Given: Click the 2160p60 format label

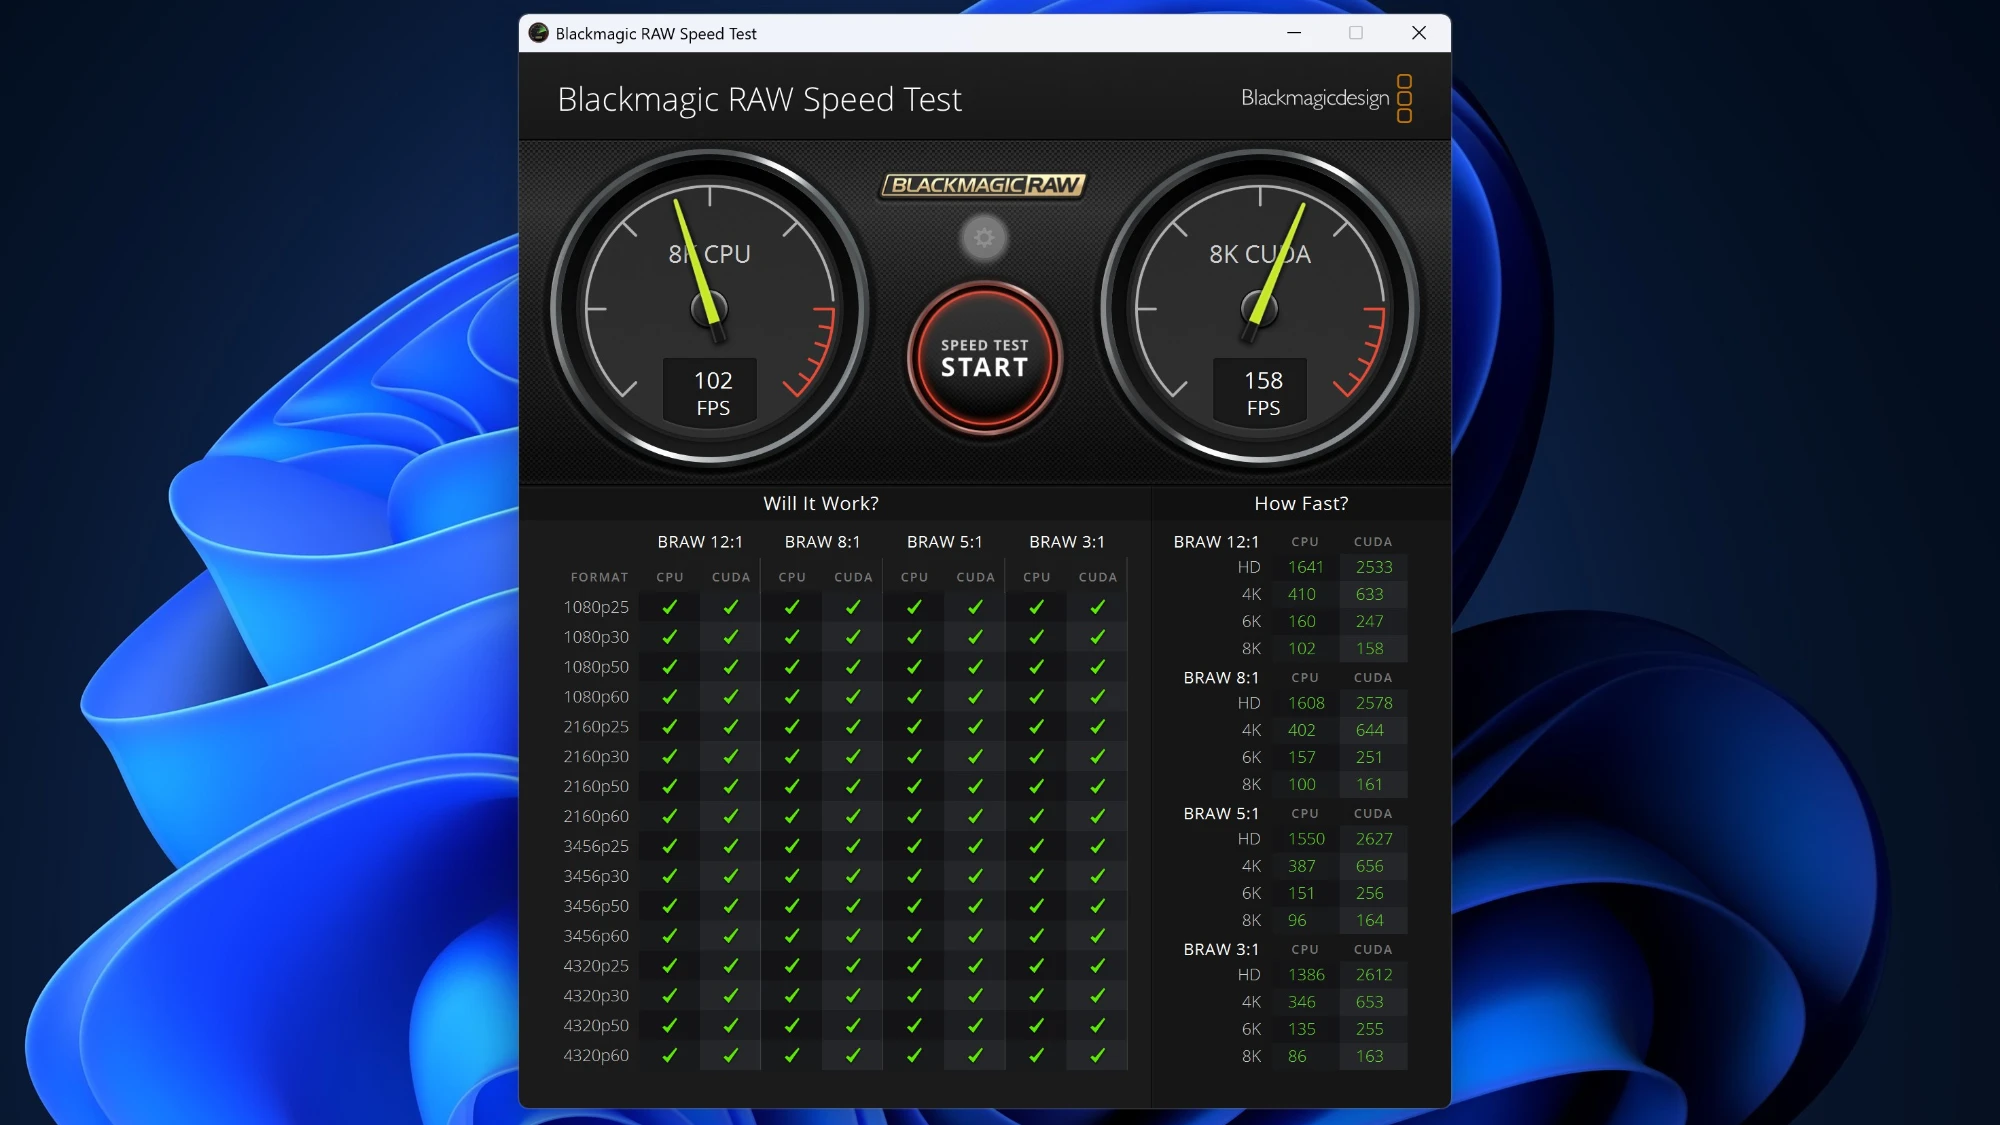Looking at the screenshot, I should pos(596,817).
